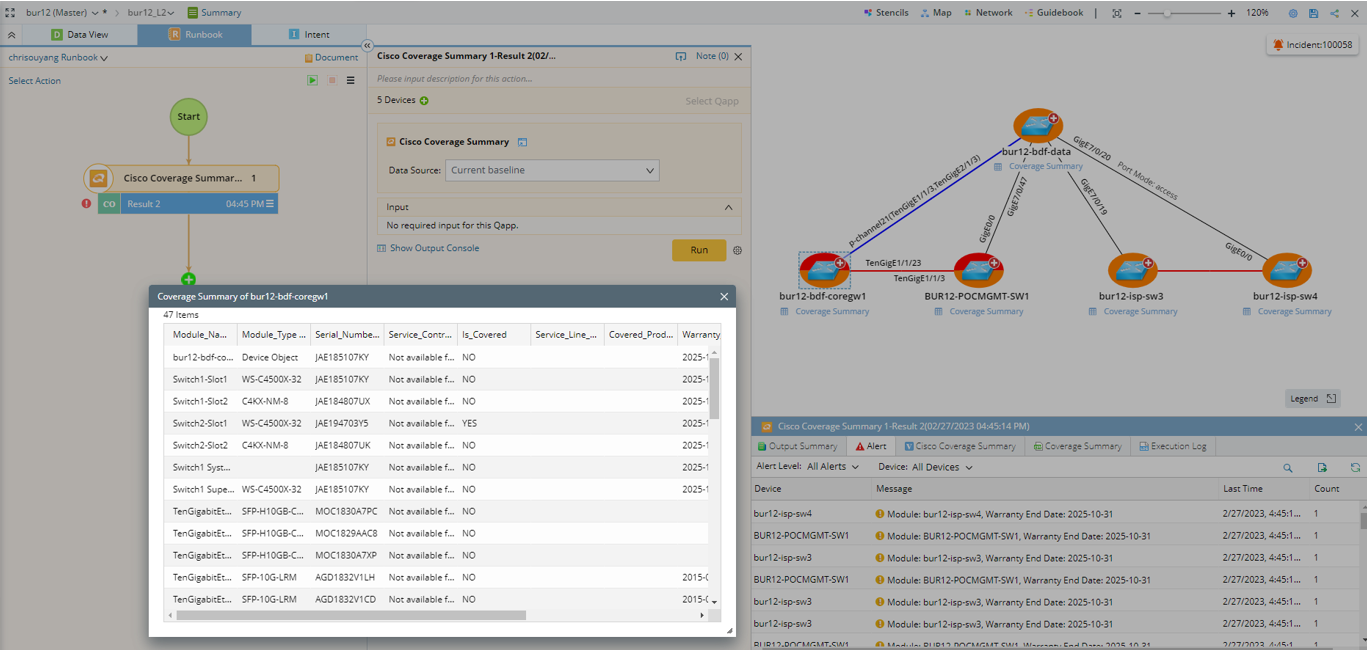
Task: Click the full screen icon top-left
Action: (x=10, y=13)
